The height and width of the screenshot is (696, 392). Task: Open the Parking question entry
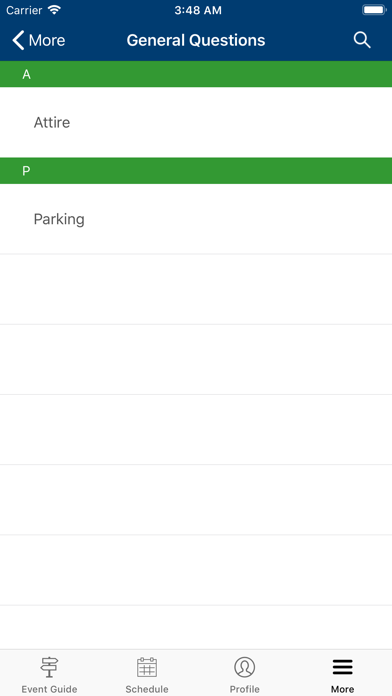tap(196, 219)
